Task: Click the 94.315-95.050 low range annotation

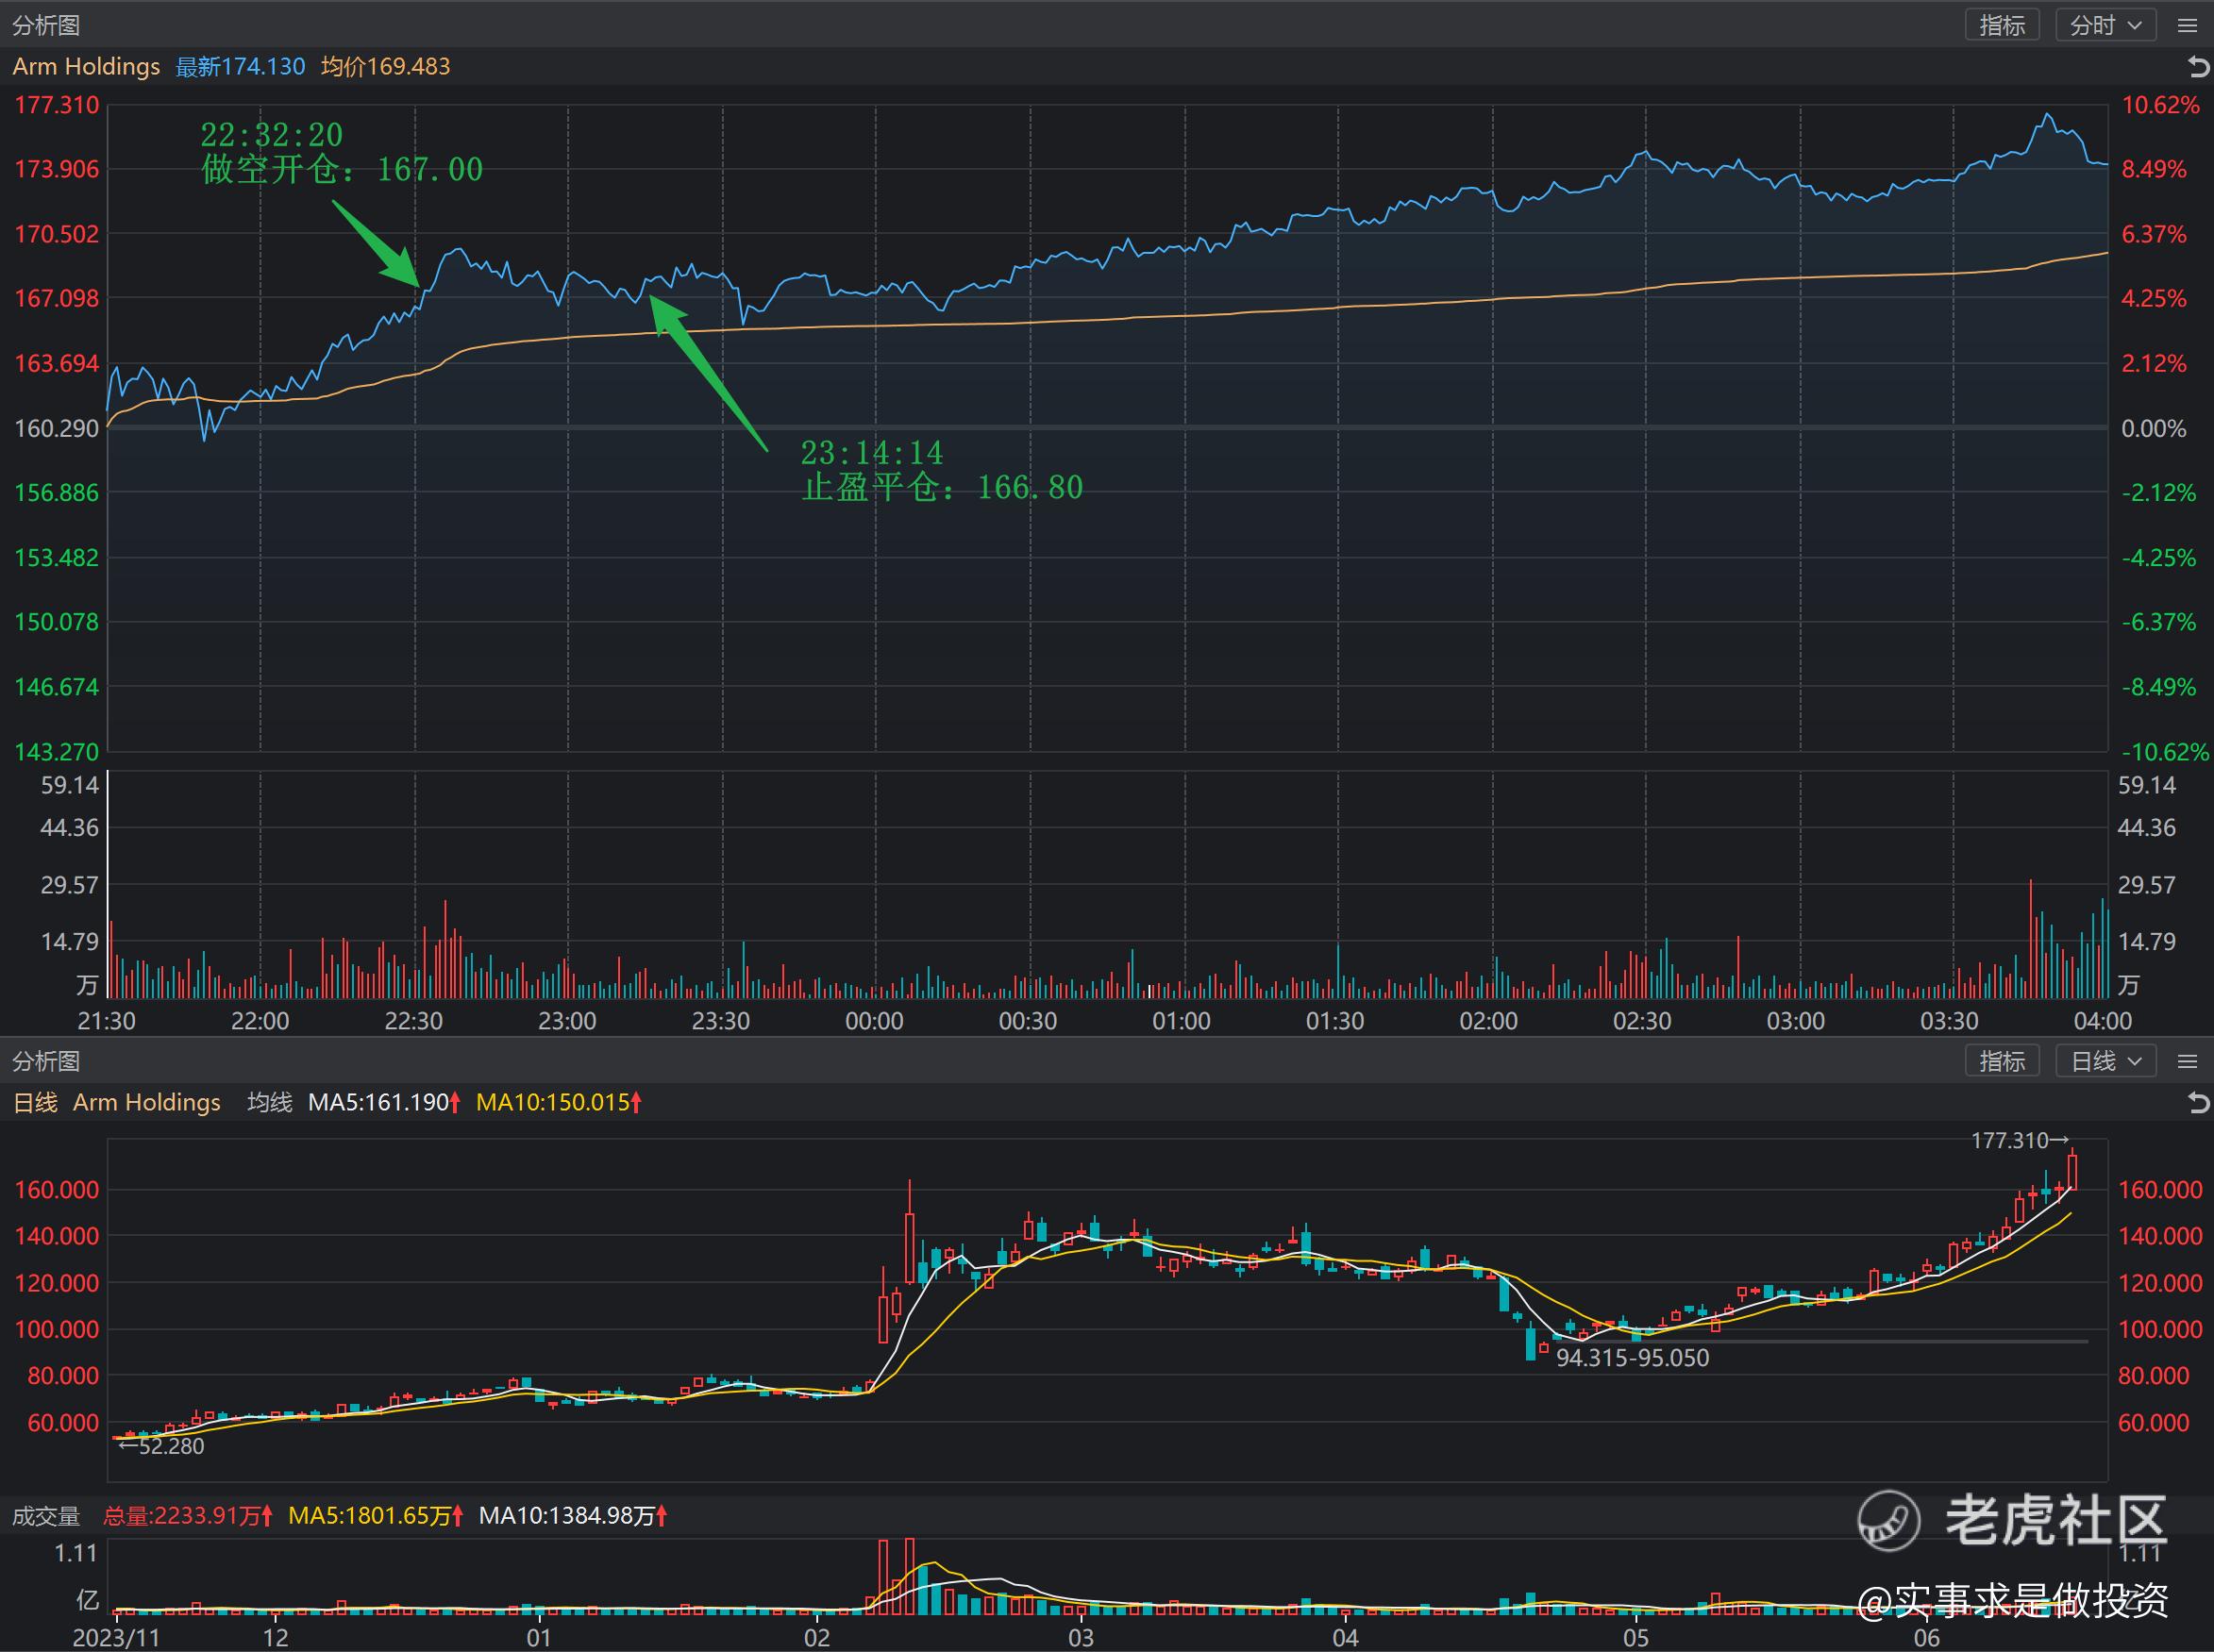Action: point(1633,1358)
